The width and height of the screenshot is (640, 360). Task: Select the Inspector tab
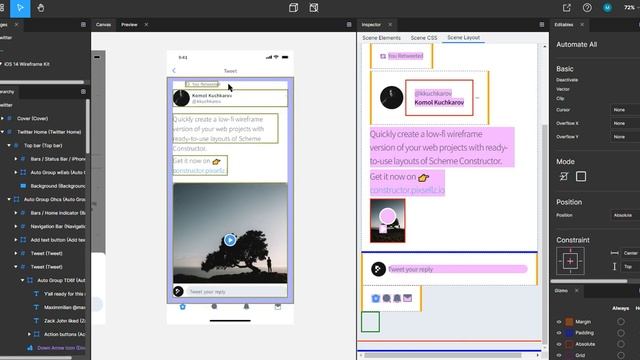click(x=371, y=24)
